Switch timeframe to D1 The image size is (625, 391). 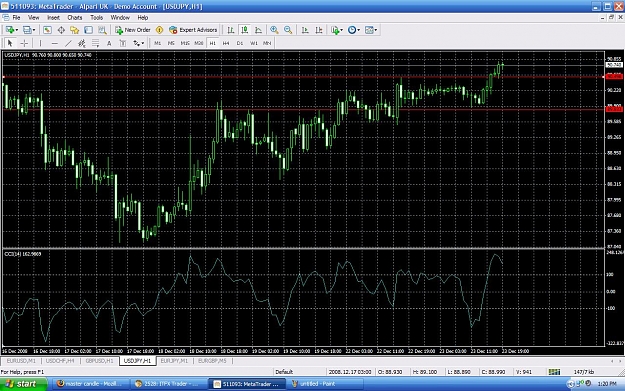click(240, 43)
